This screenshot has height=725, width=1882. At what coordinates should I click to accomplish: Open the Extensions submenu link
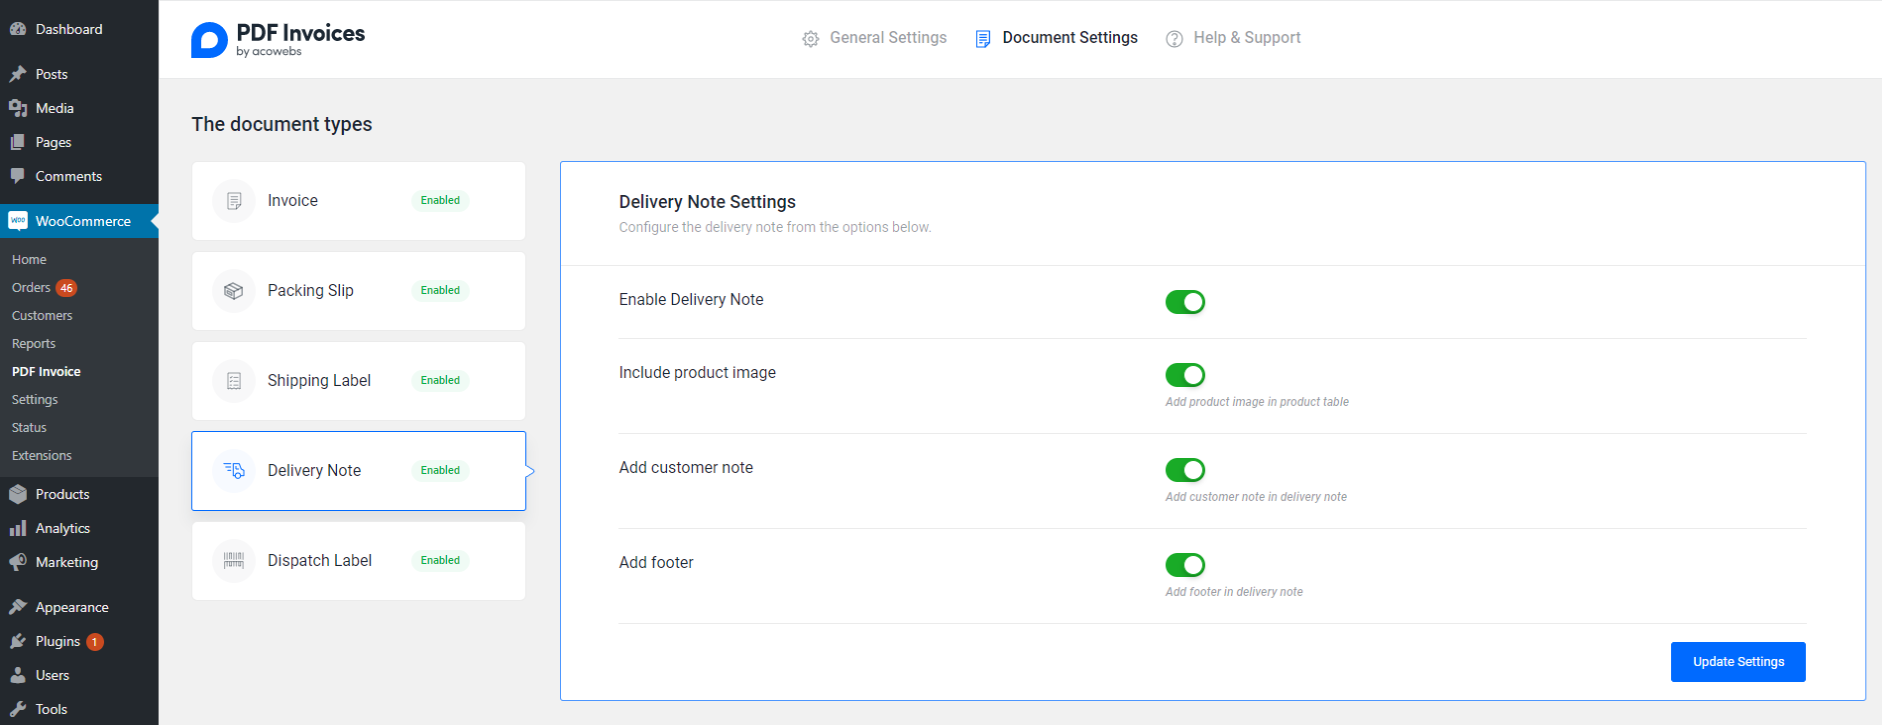tap(42, 455)
